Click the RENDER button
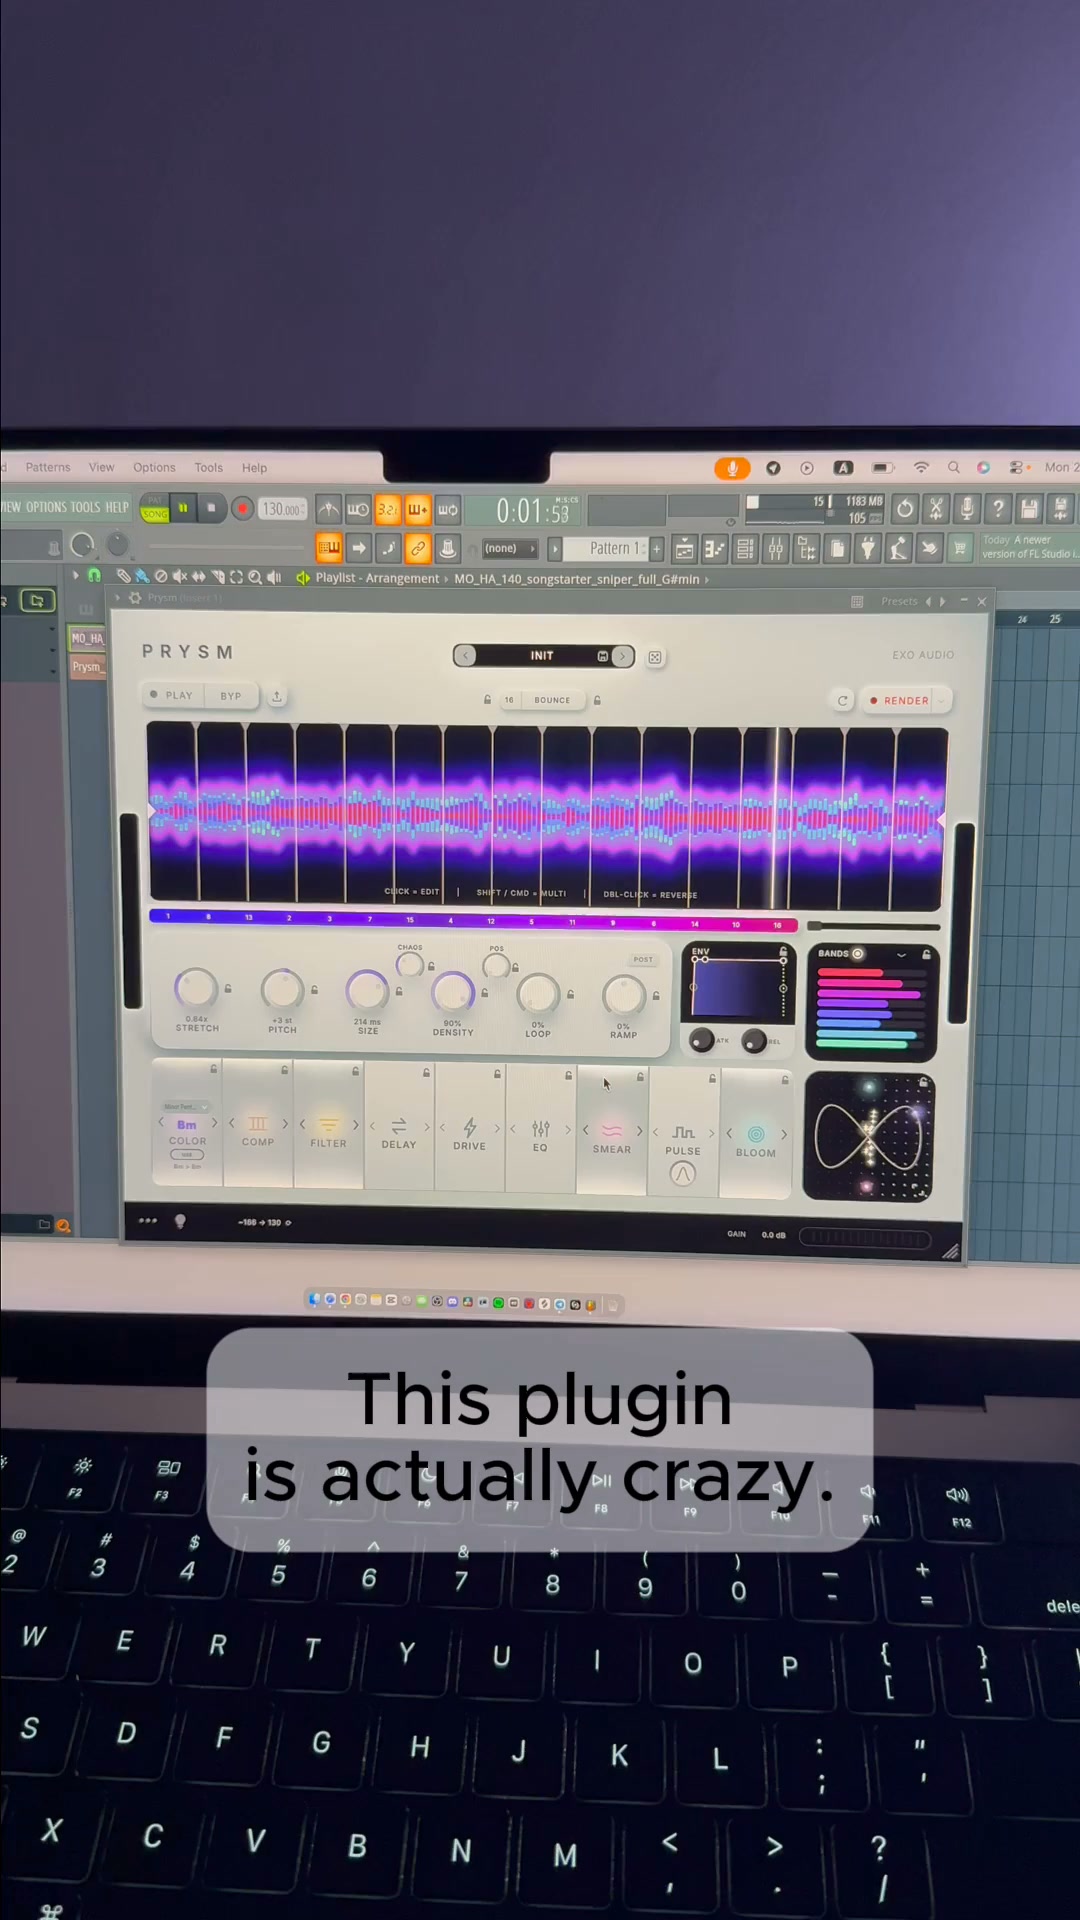1080x1920 pixels. (899, 701)
